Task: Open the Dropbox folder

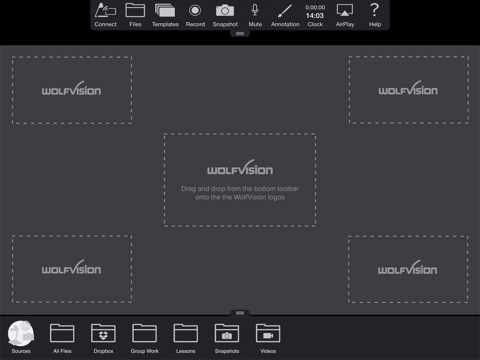Action: tap(103, 338)
